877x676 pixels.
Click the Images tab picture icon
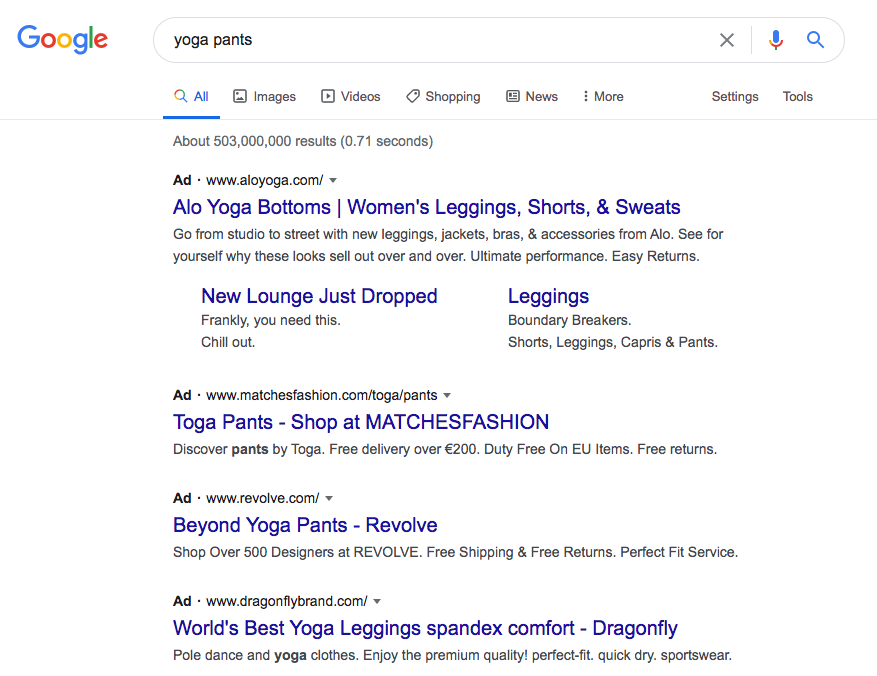[239, 96]
